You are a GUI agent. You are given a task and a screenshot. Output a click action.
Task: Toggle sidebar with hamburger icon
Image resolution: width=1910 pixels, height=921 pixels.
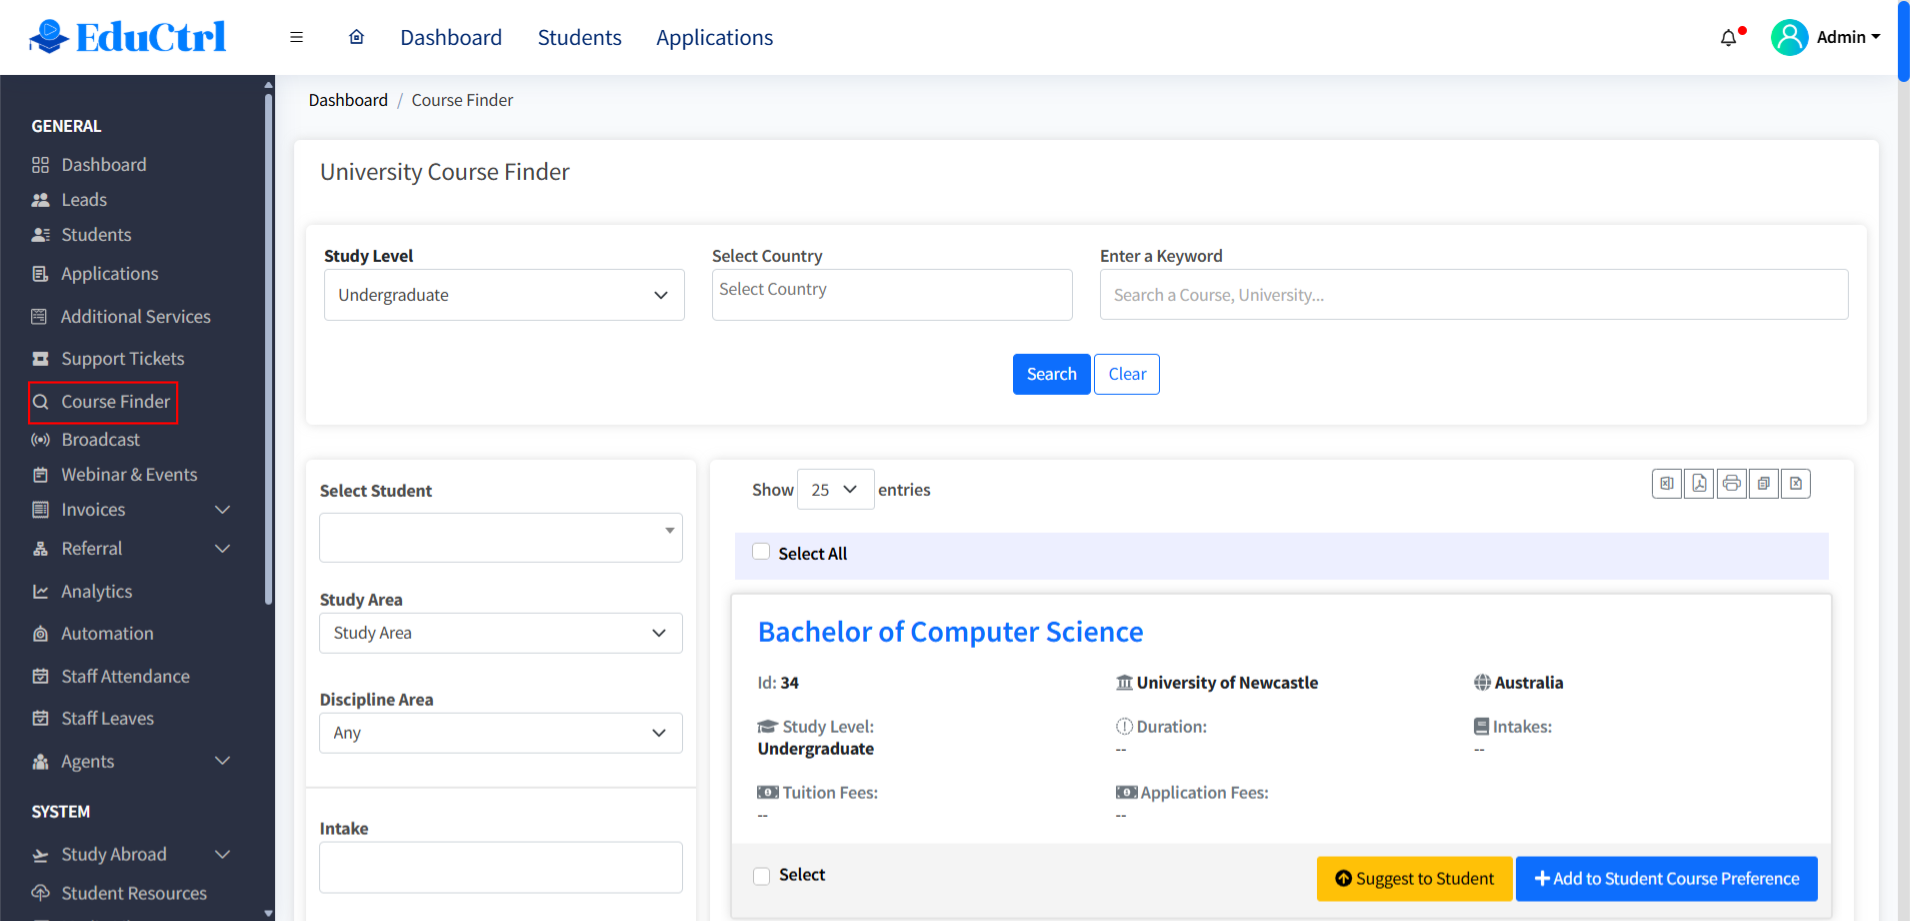(296, 37)
